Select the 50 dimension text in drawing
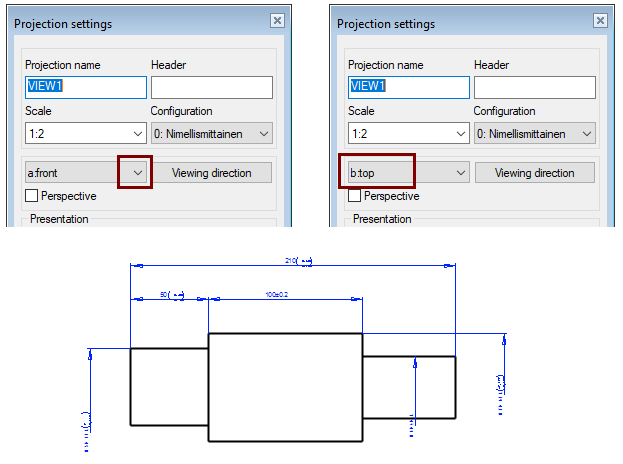The height and width of the screenshot is (464, 623). click(172, 295)
